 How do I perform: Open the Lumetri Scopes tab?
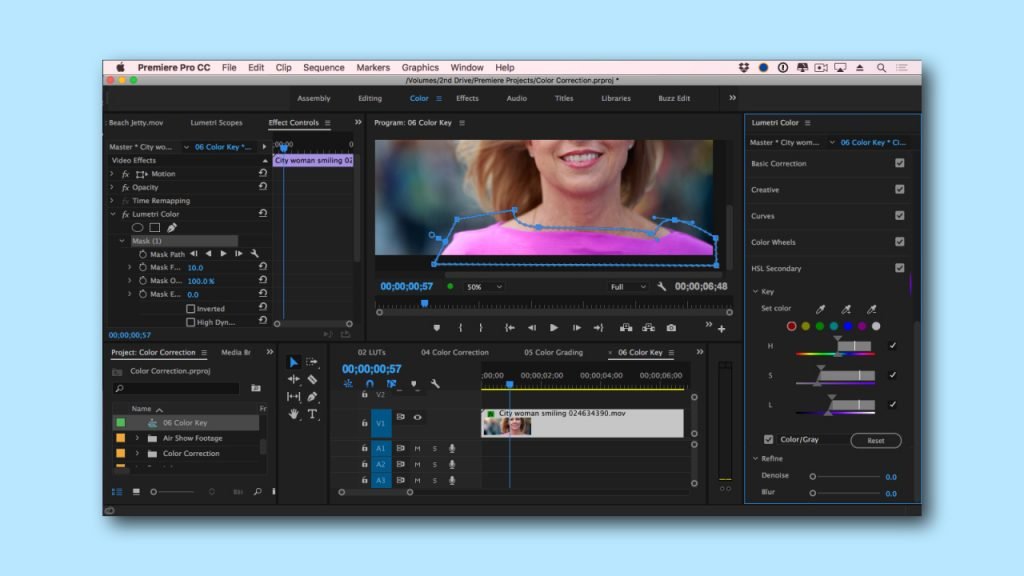216,123
